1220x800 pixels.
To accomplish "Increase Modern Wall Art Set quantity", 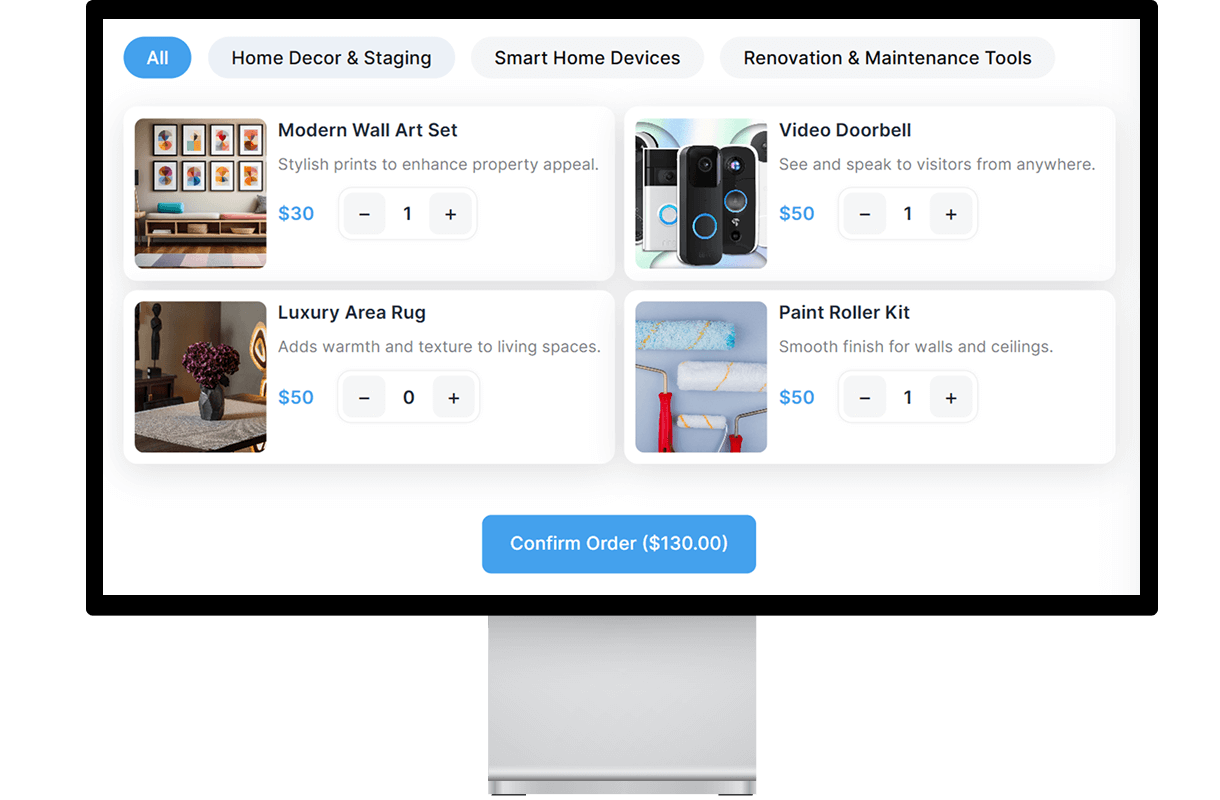I will pyautogui.click(x=450, y=214).
